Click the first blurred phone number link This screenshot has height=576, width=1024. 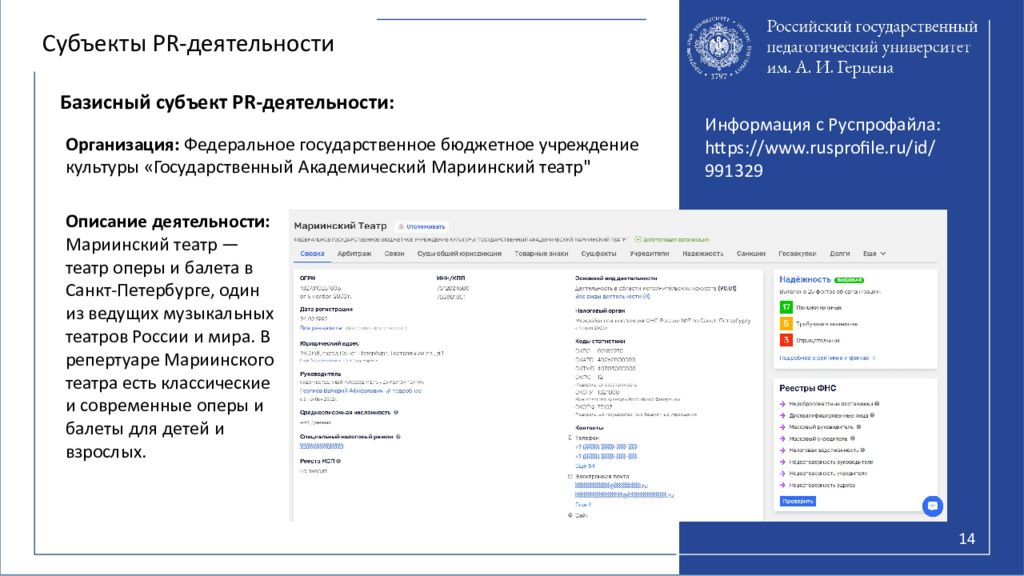coord(606,447)
